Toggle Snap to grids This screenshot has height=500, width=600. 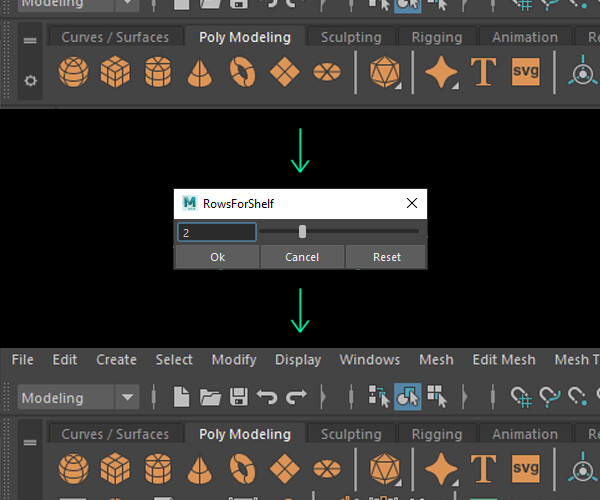(521, 397)
